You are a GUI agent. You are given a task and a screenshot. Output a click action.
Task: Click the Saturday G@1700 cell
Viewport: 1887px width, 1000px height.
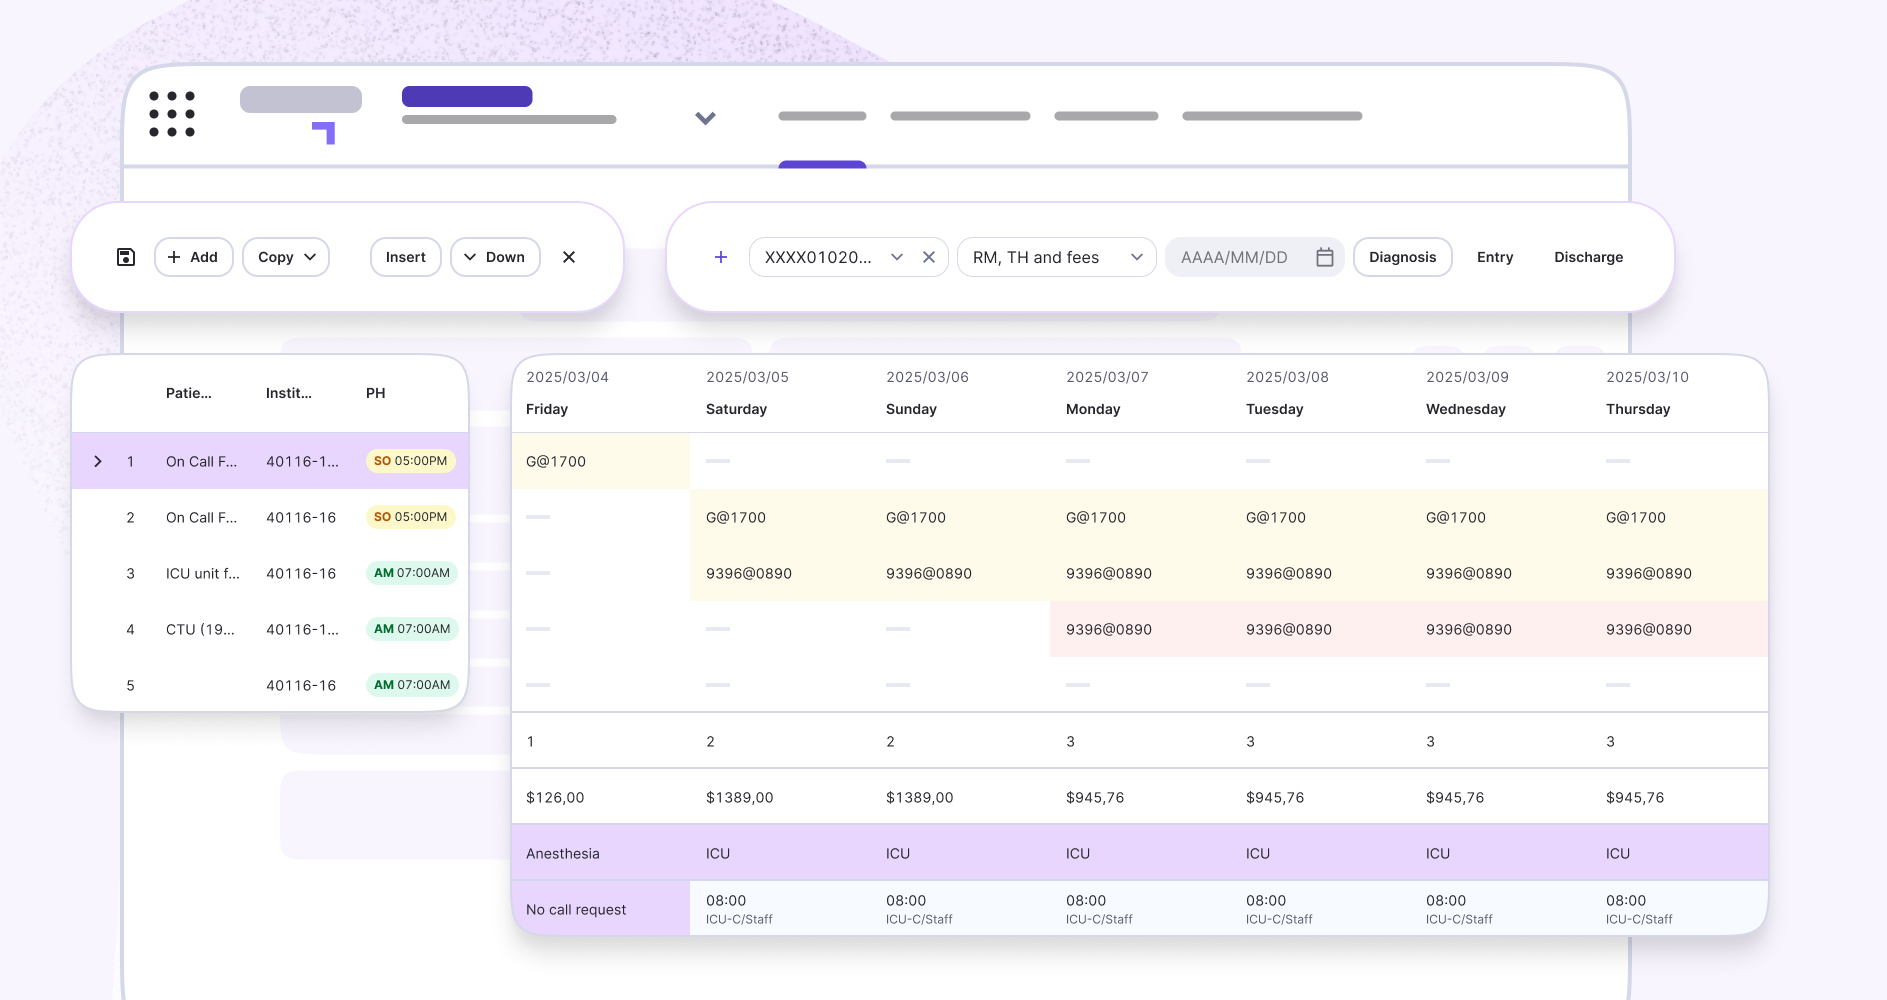tap(780, 517)
